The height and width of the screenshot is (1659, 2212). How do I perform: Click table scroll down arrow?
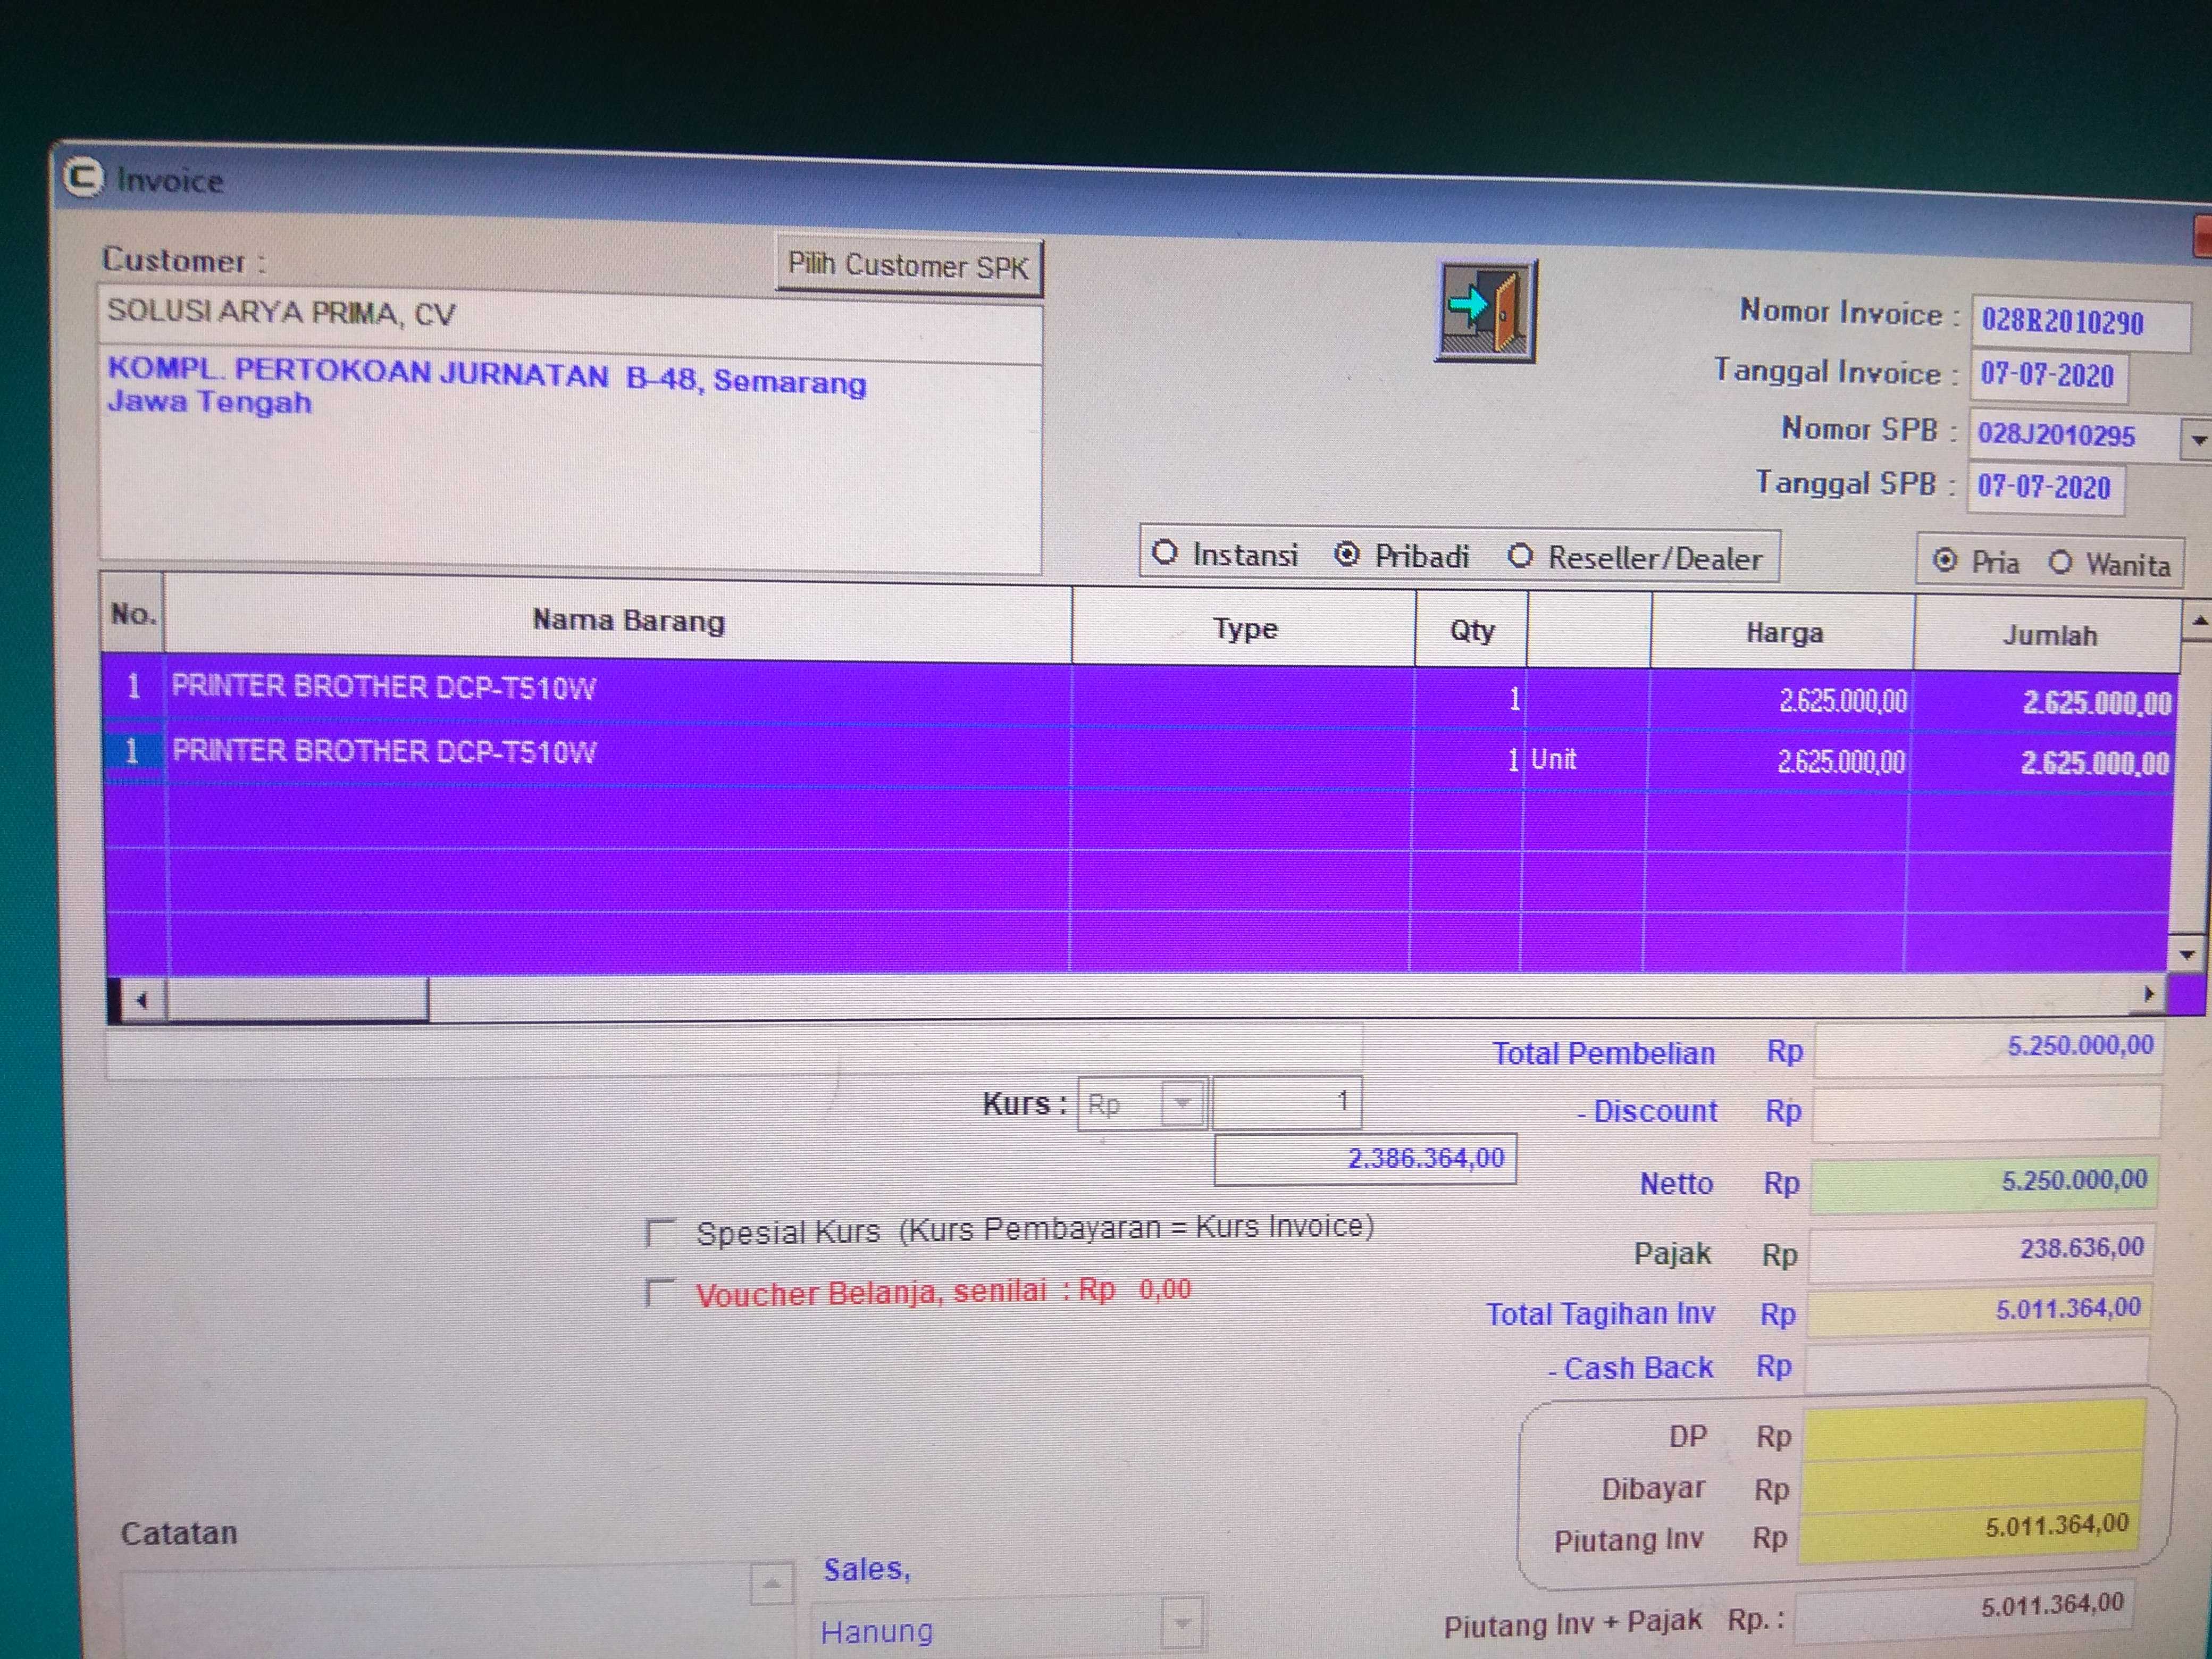(x=2186, y=955)
